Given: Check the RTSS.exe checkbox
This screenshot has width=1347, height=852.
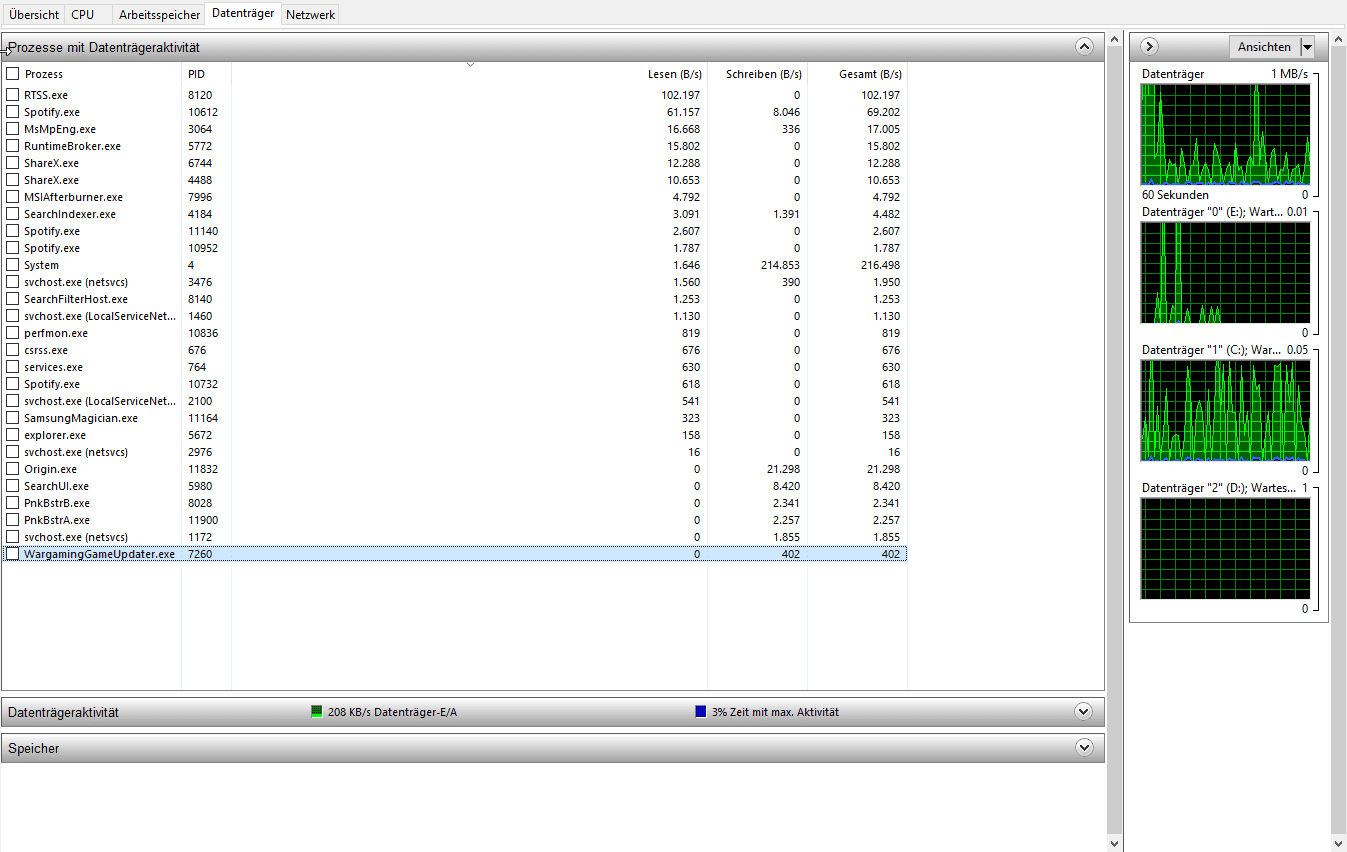Looking at the screenshot, I should pos(13,95).
